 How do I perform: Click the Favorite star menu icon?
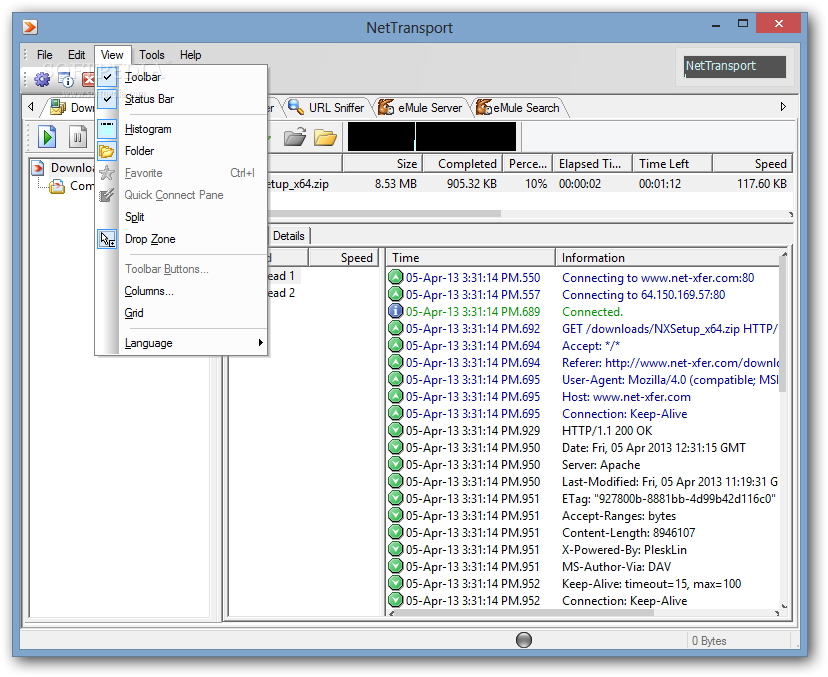click(107, 173)
